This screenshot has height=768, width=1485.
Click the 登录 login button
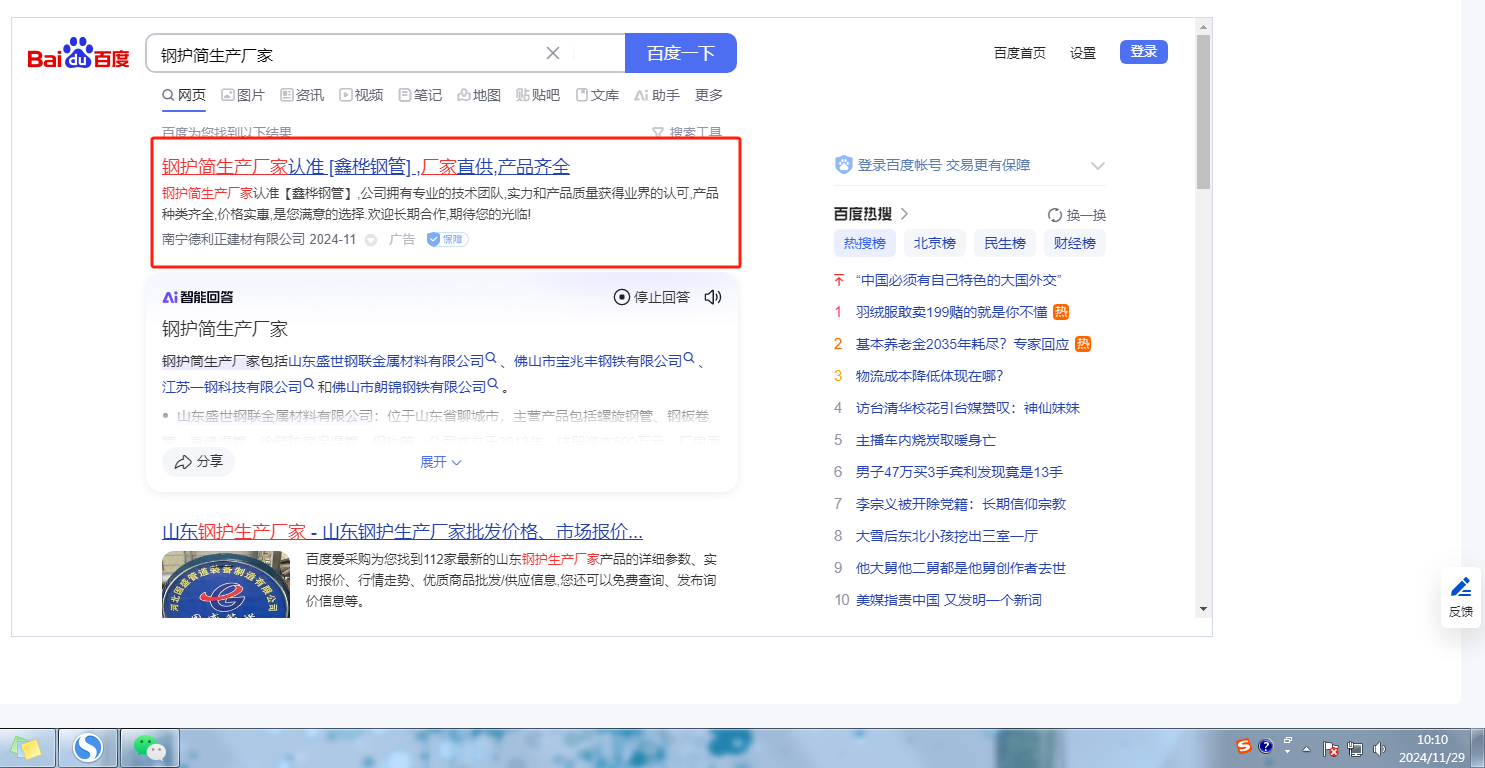point(1143,52)
